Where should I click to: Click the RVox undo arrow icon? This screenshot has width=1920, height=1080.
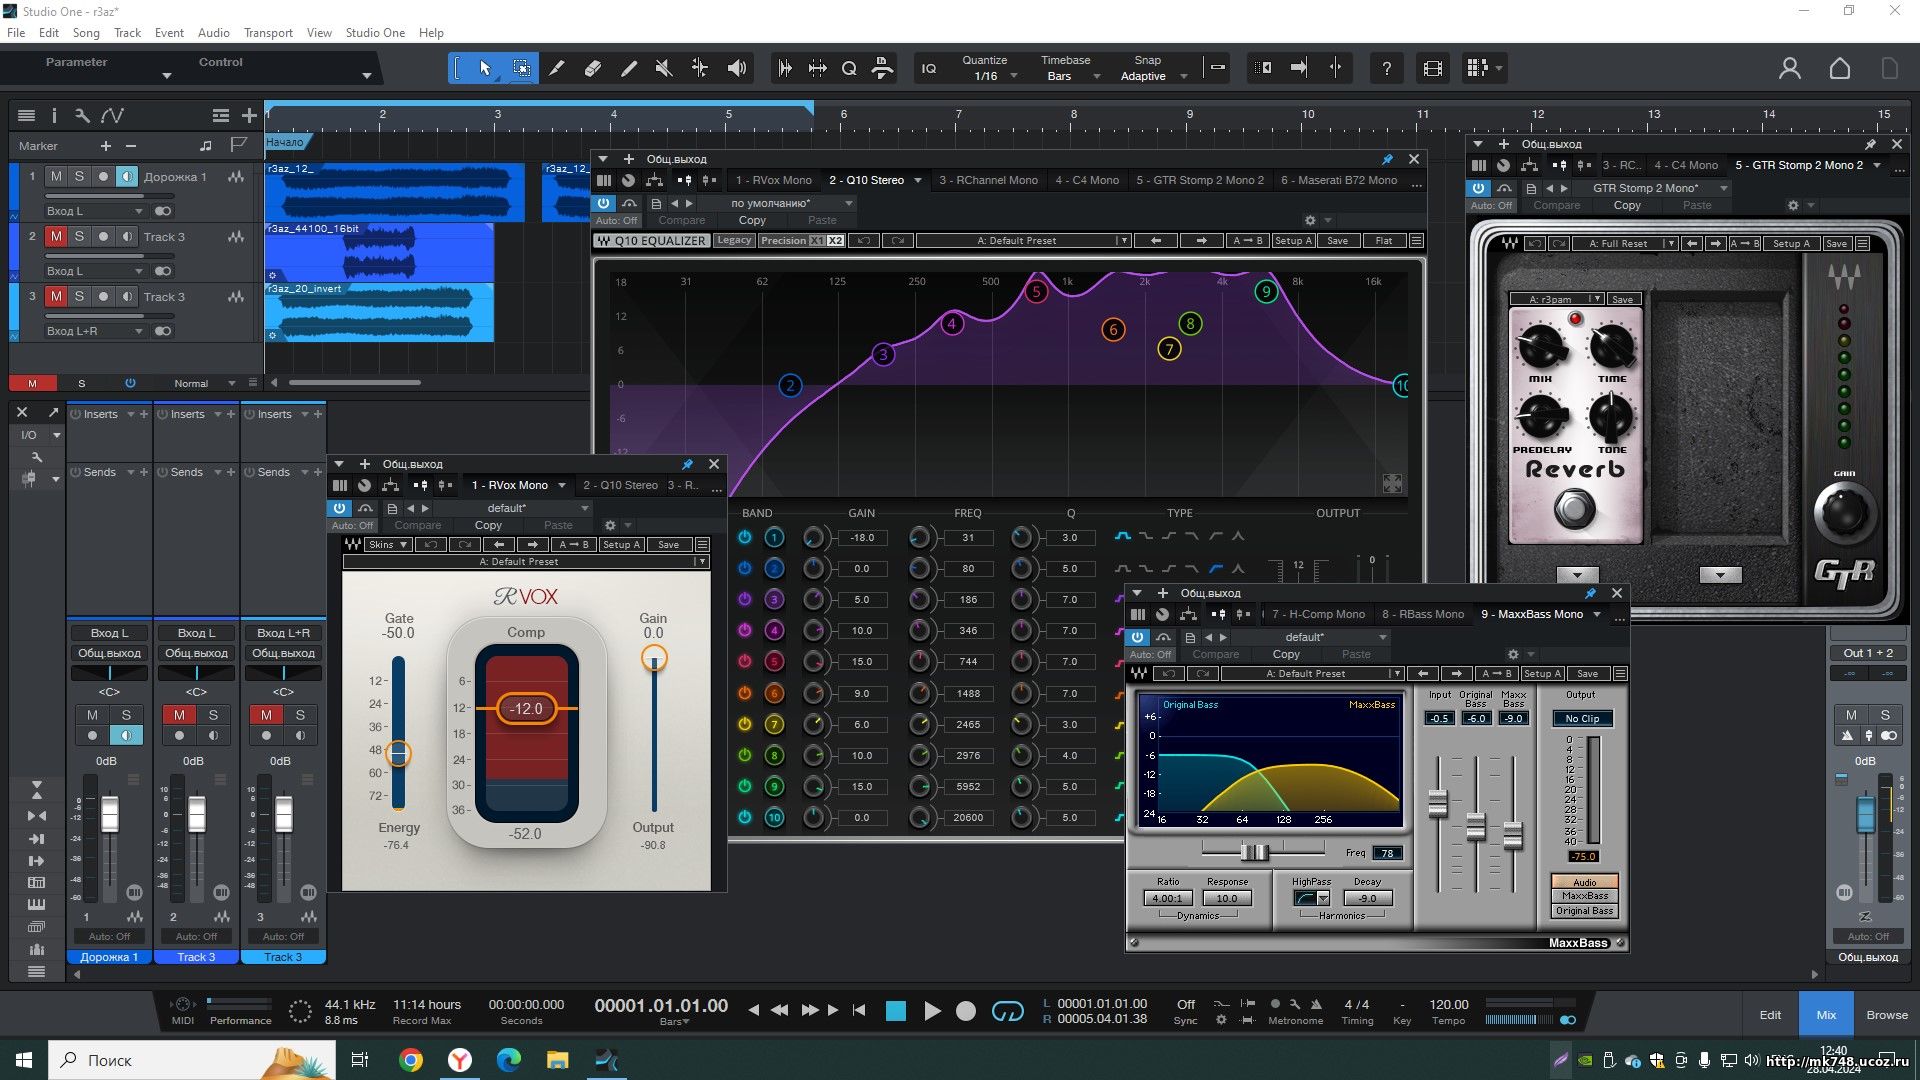click(431, 544)
